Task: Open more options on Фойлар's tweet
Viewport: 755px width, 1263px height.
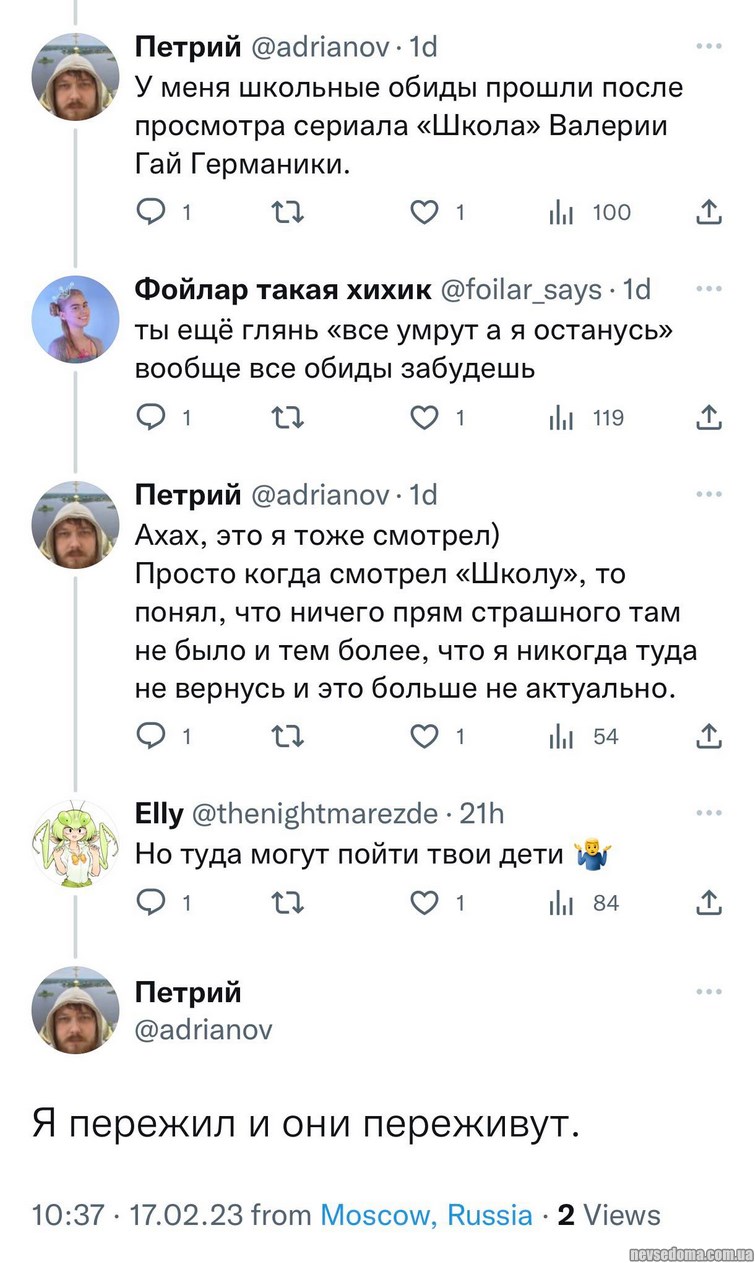Action: click(x=708, y=289)
